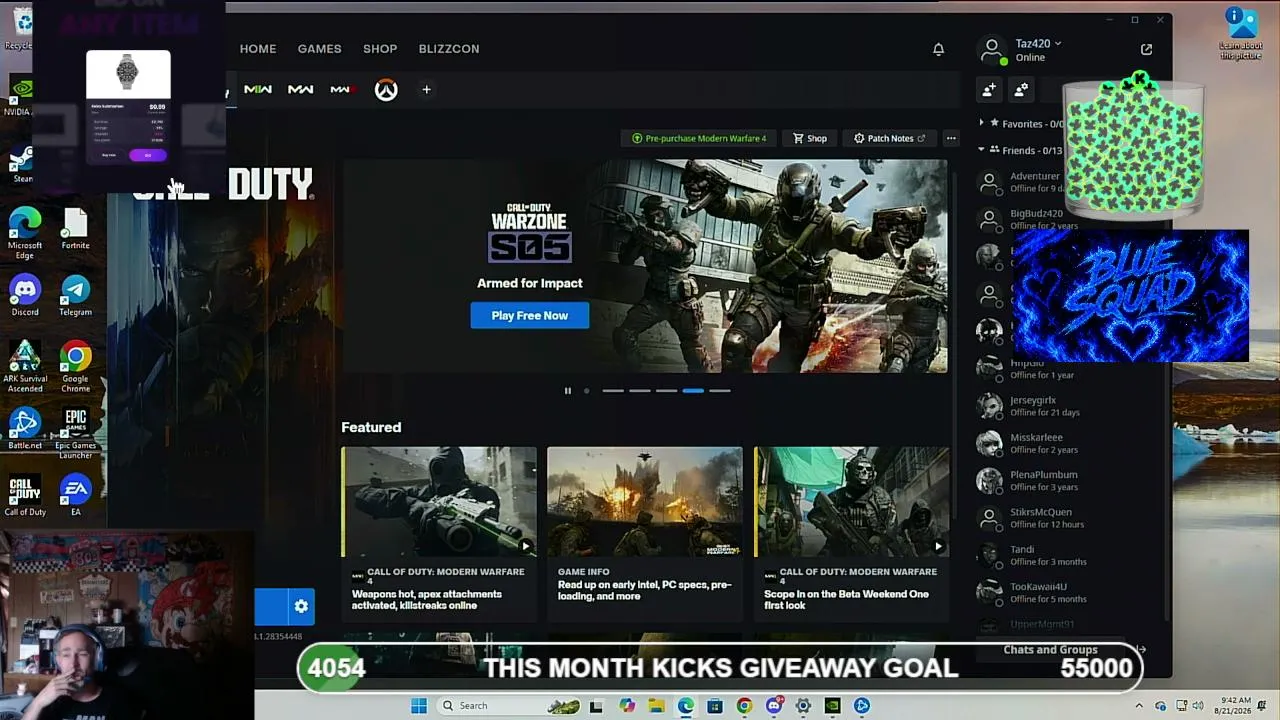
Task: Open File Explorer from taskbar
Action: pyautogui.click(x=656, y=706)
